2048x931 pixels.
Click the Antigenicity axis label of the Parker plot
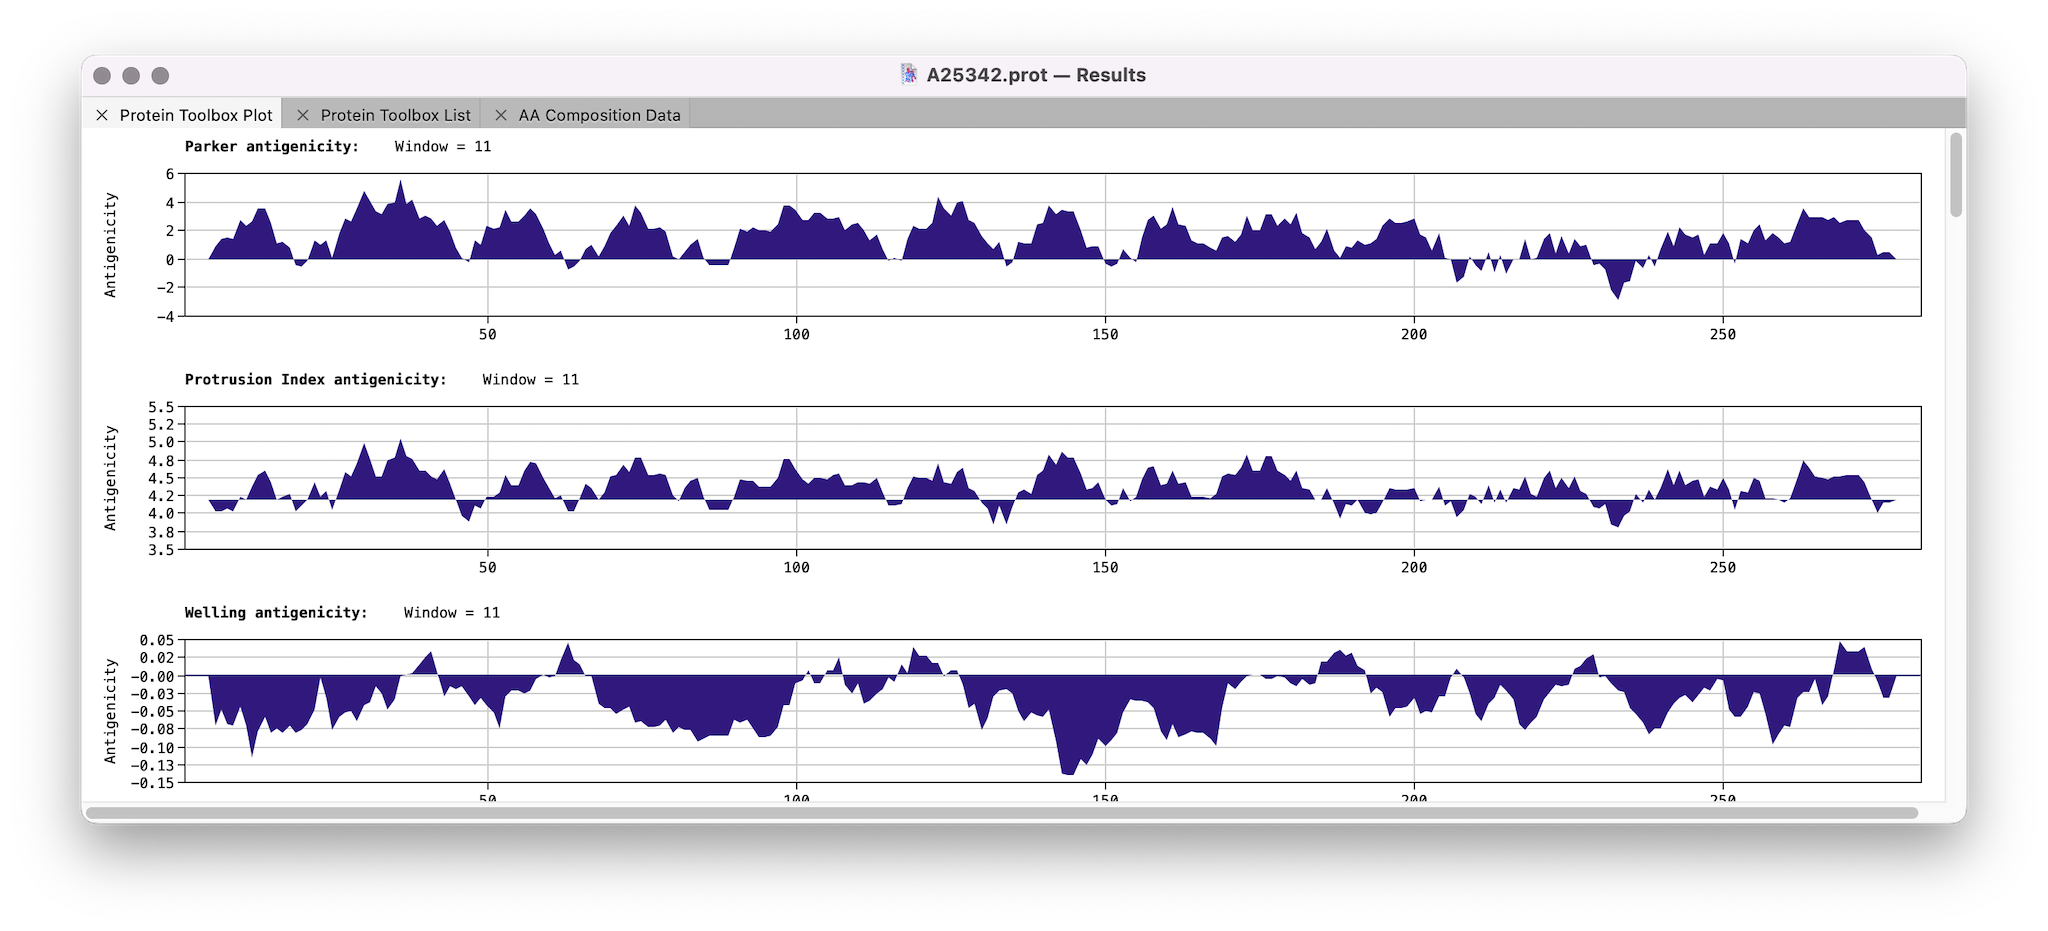[112, 243]
